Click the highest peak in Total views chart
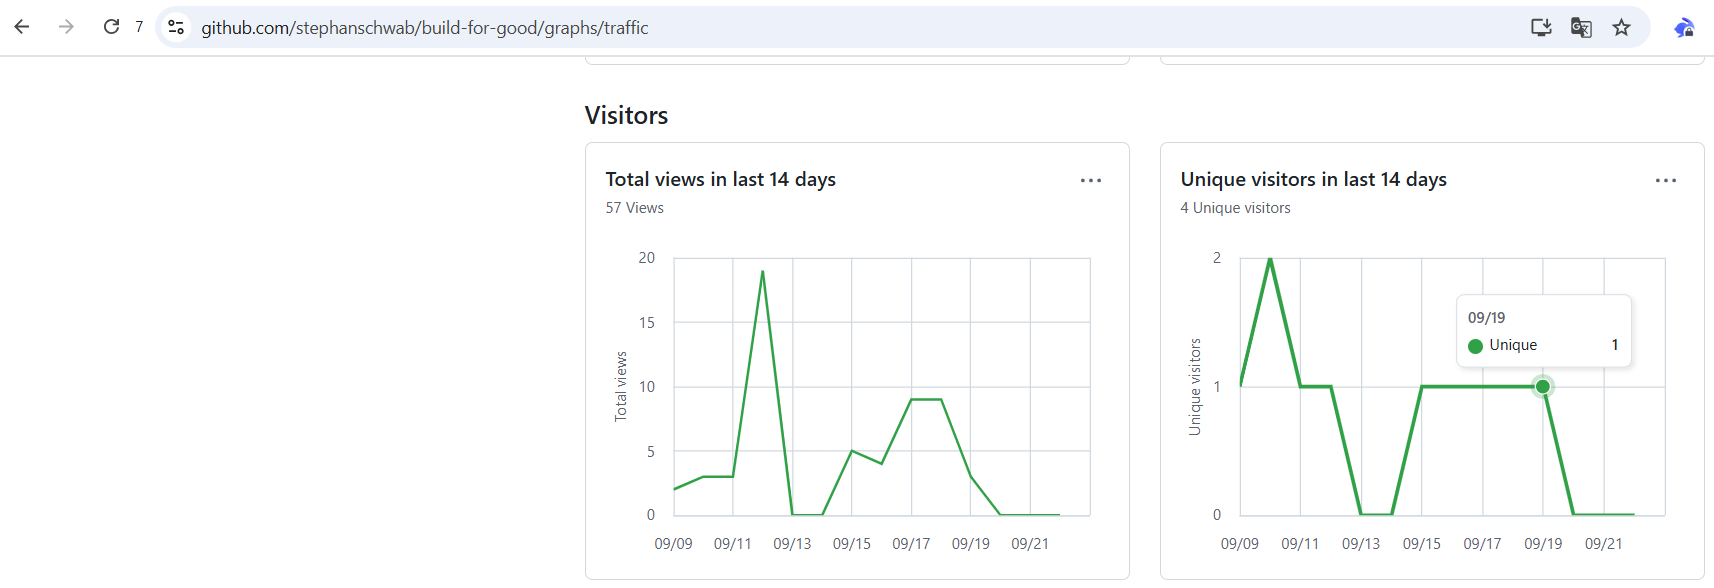The height and width of the screenshot is (588, 1714). pyautogui.click(x=762, y=272)
